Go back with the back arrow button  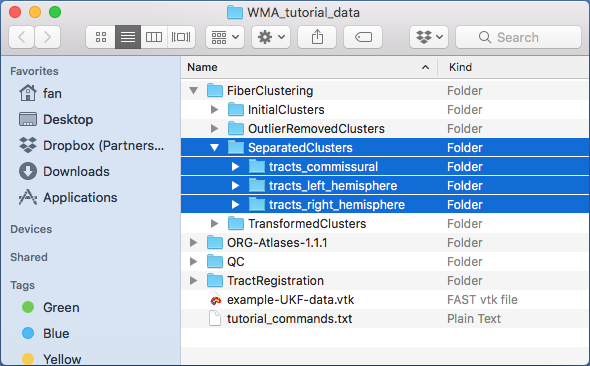click(x=21, y=37)
